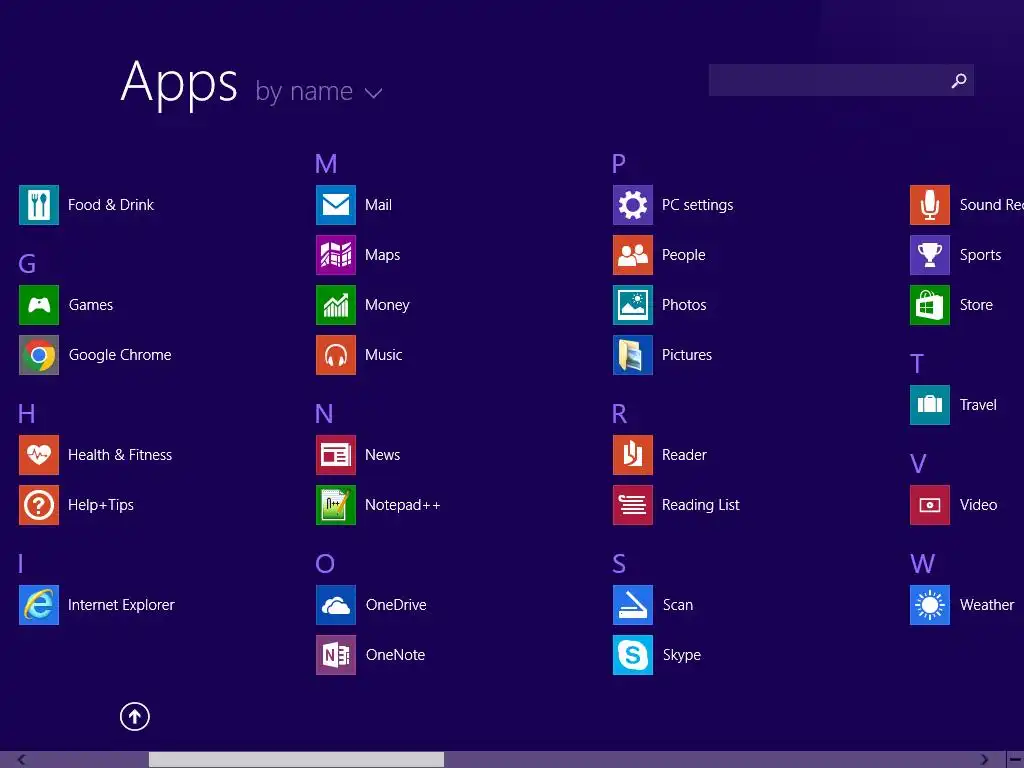
Task: Launch the Notepad++ icon
Action: [x=336, y=505]
